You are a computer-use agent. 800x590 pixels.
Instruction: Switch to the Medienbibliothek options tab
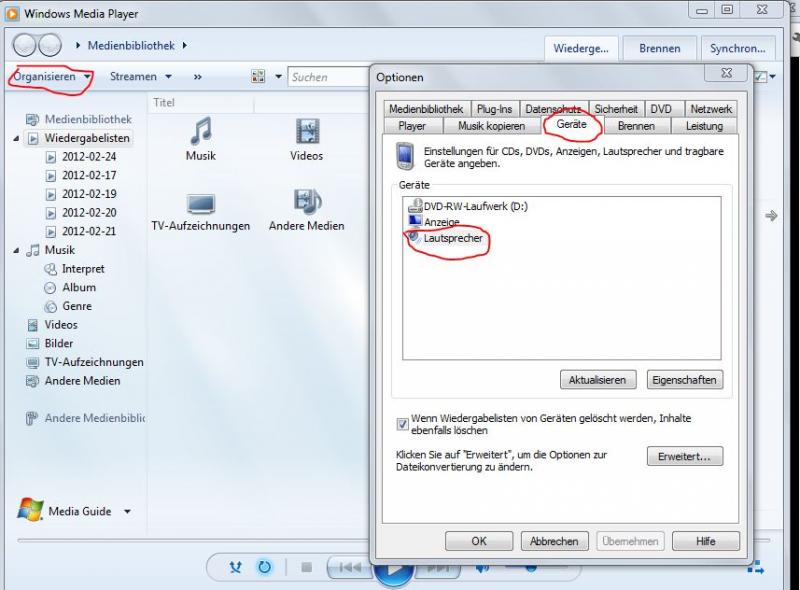[426, 109]
